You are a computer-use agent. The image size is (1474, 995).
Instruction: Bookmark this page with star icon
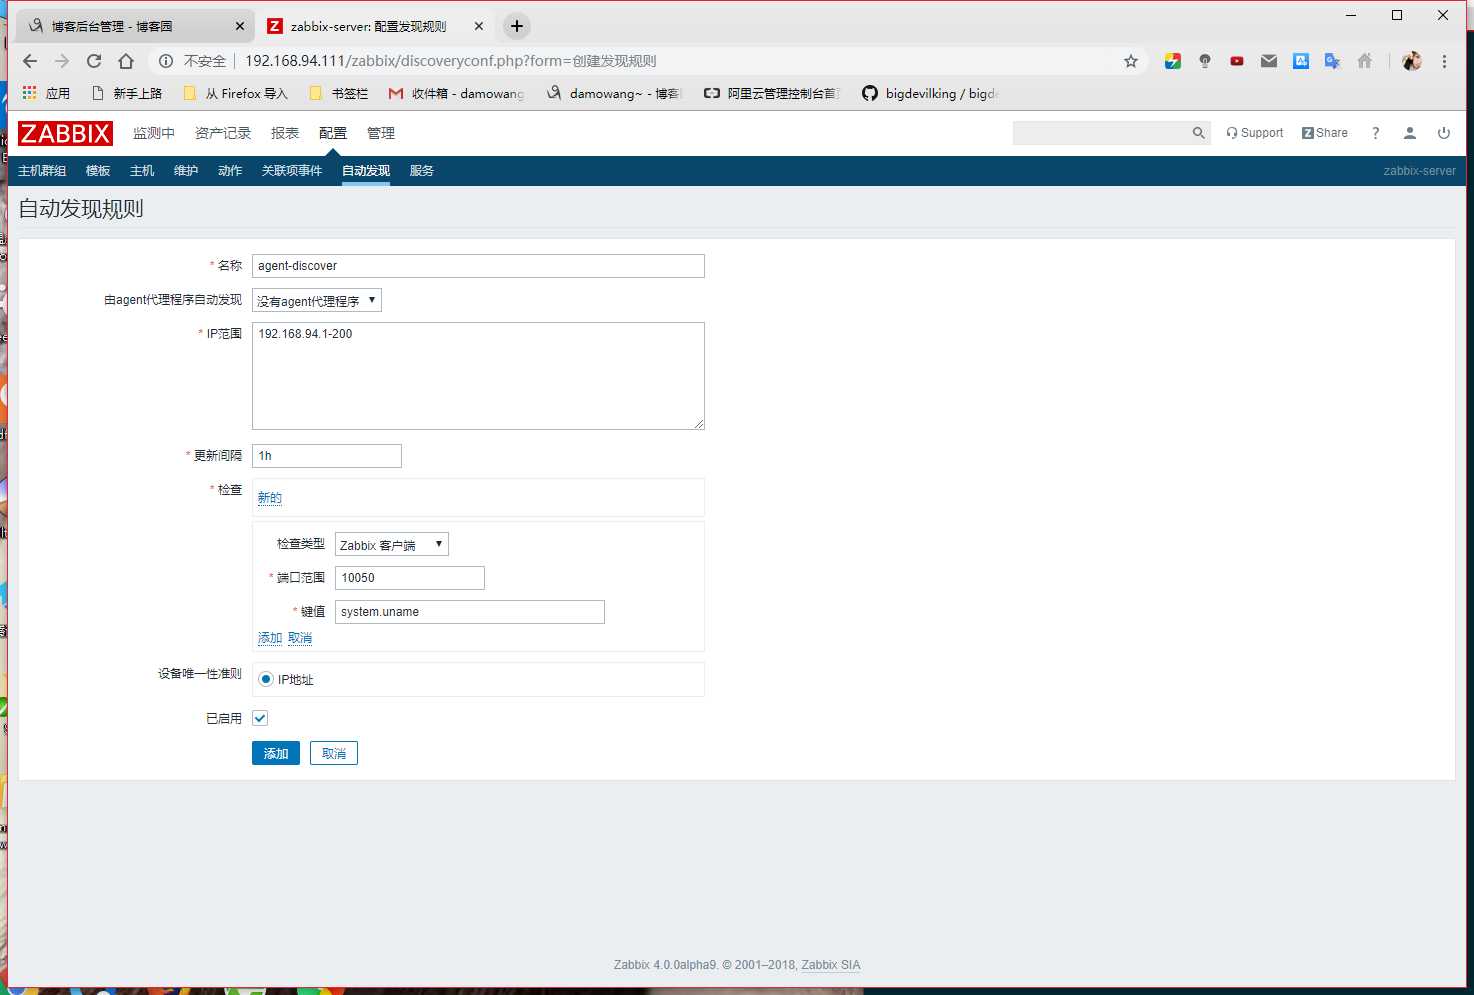point(1131,61)
